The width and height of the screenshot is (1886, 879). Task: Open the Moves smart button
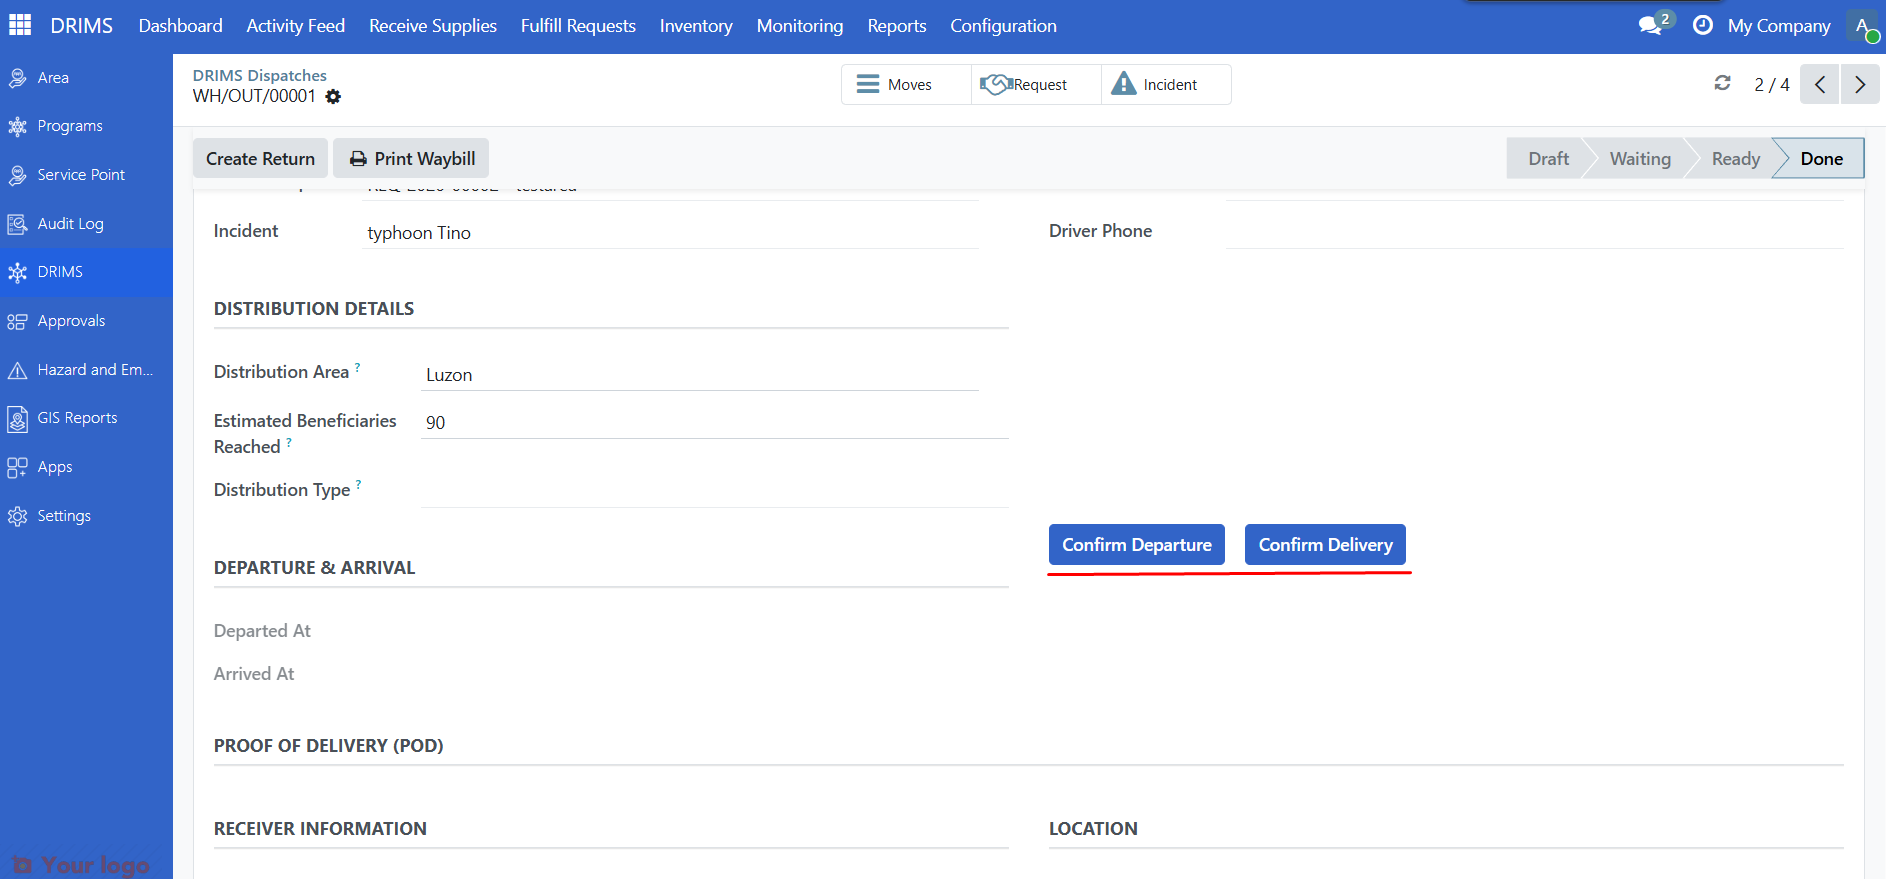point(906,85)
